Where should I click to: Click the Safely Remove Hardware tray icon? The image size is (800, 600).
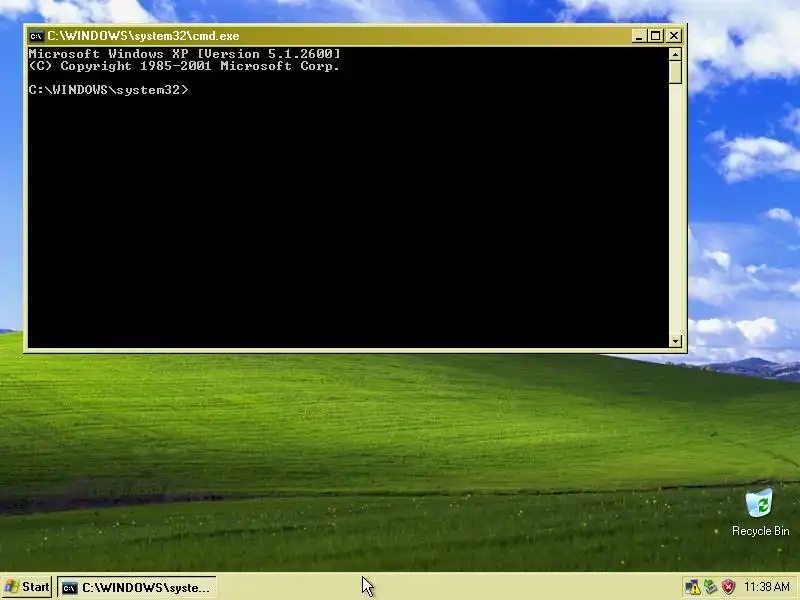(711, 587)
